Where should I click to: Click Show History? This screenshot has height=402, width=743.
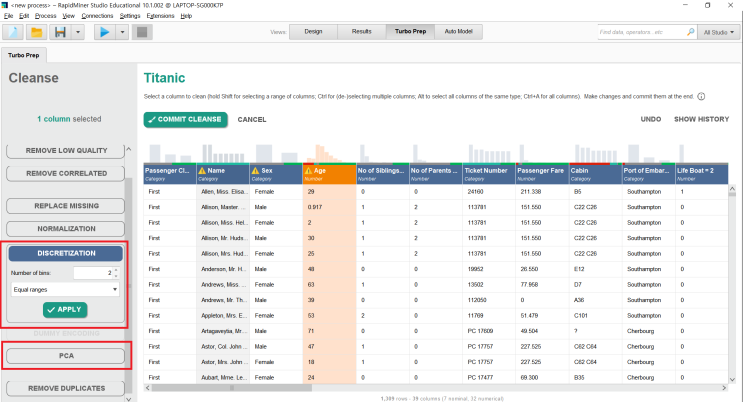[701, 119]
